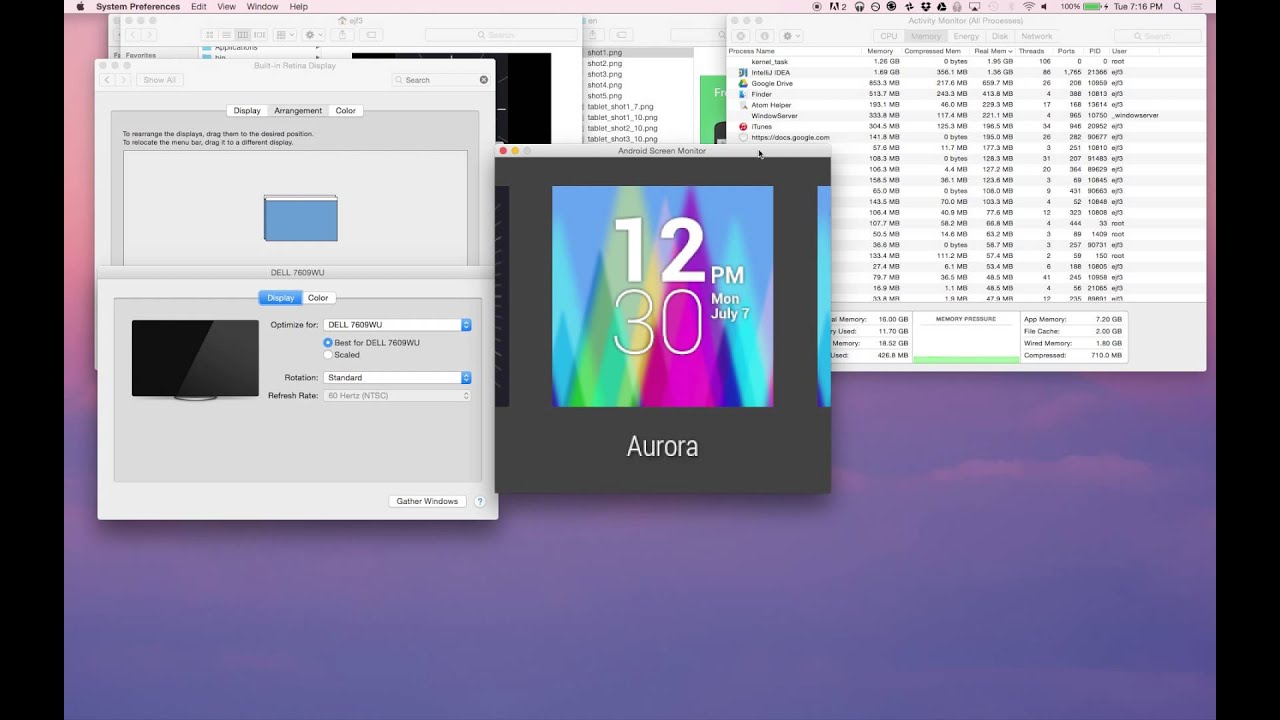Switch to CPU tab in Activity Monitor
The height and width of the screenshot is (720, 1280).
(889, 36)
